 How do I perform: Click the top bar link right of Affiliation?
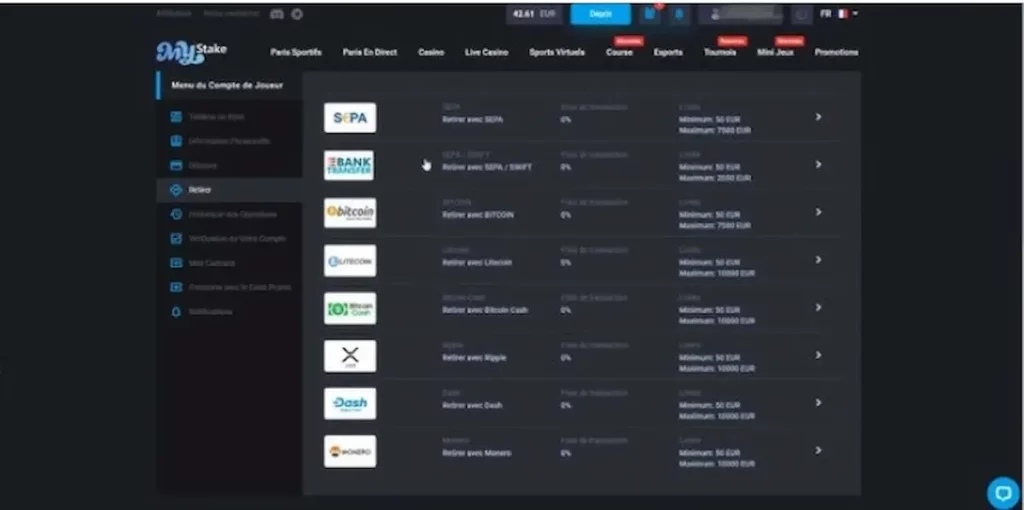click(231, 14)
